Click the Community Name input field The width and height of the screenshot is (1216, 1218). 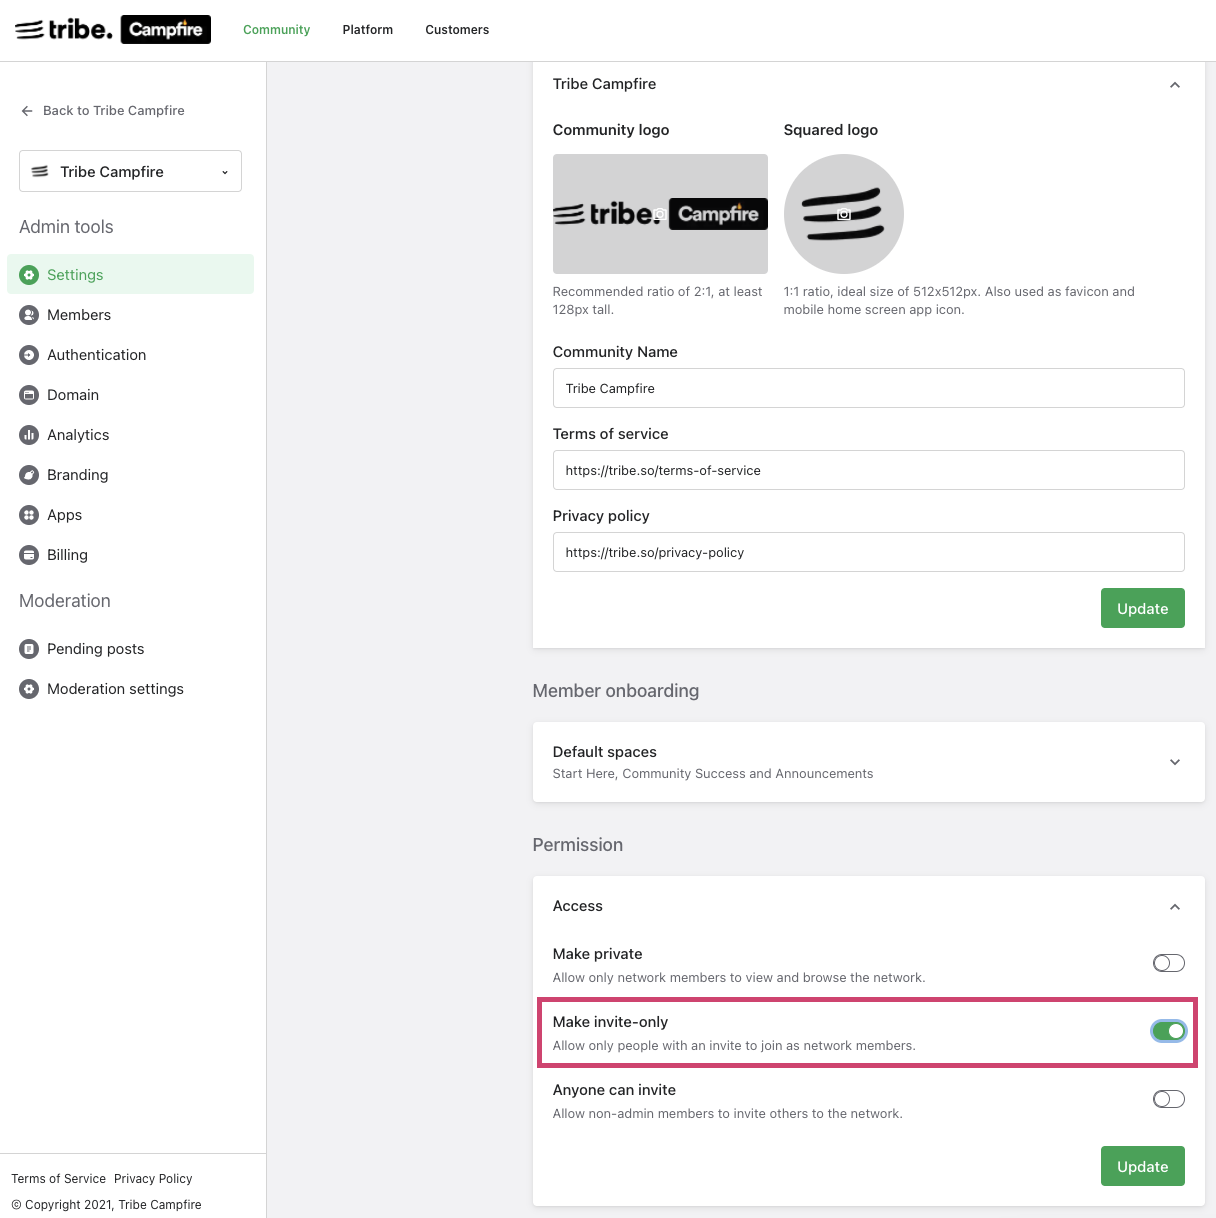pos(868,388)
